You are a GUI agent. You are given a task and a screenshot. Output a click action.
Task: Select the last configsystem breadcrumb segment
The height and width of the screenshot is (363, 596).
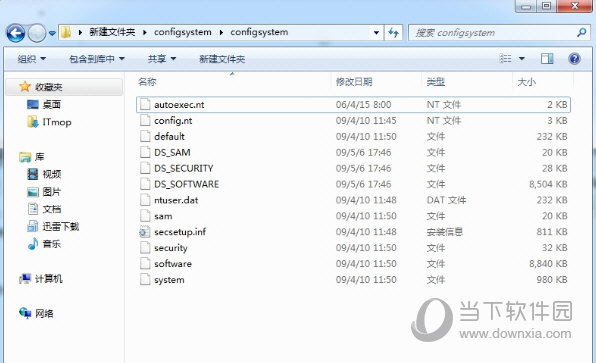[x=259, y=32]
